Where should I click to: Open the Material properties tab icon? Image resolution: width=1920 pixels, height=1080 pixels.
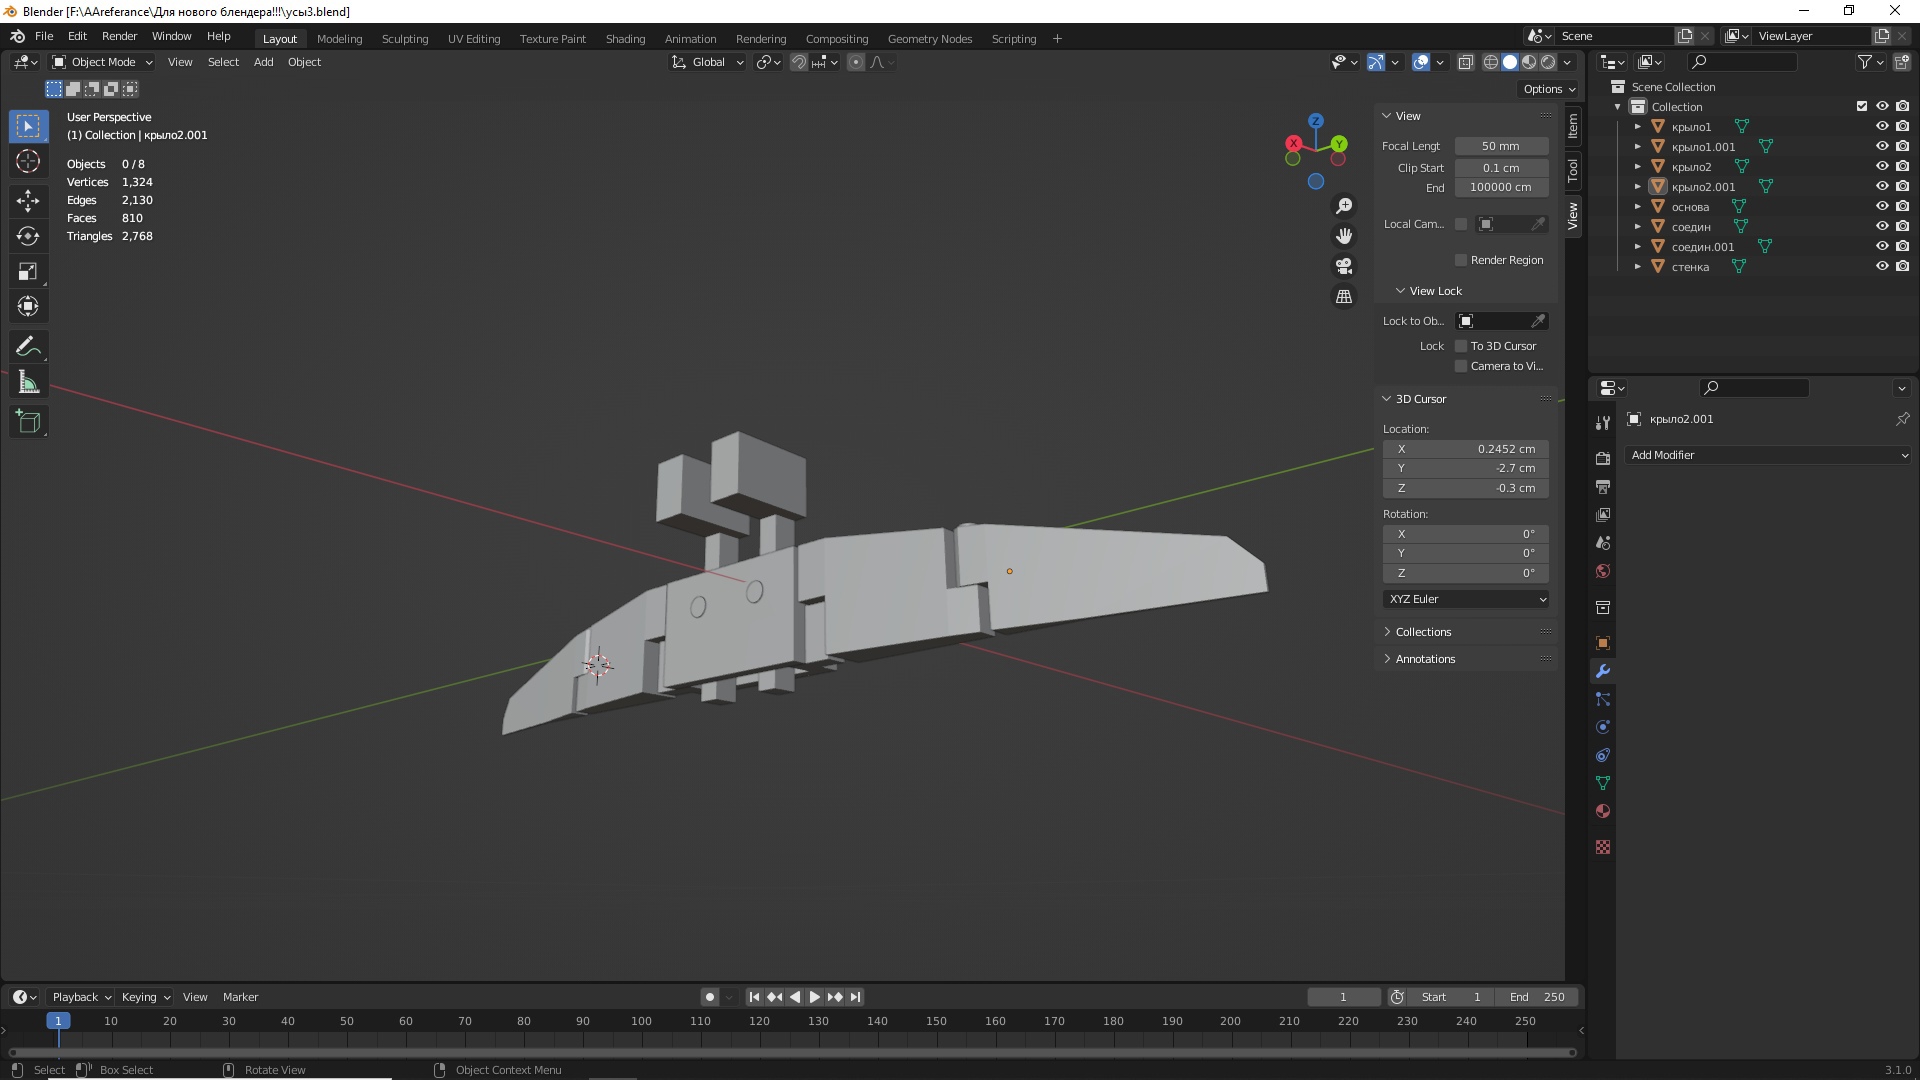1603,811
